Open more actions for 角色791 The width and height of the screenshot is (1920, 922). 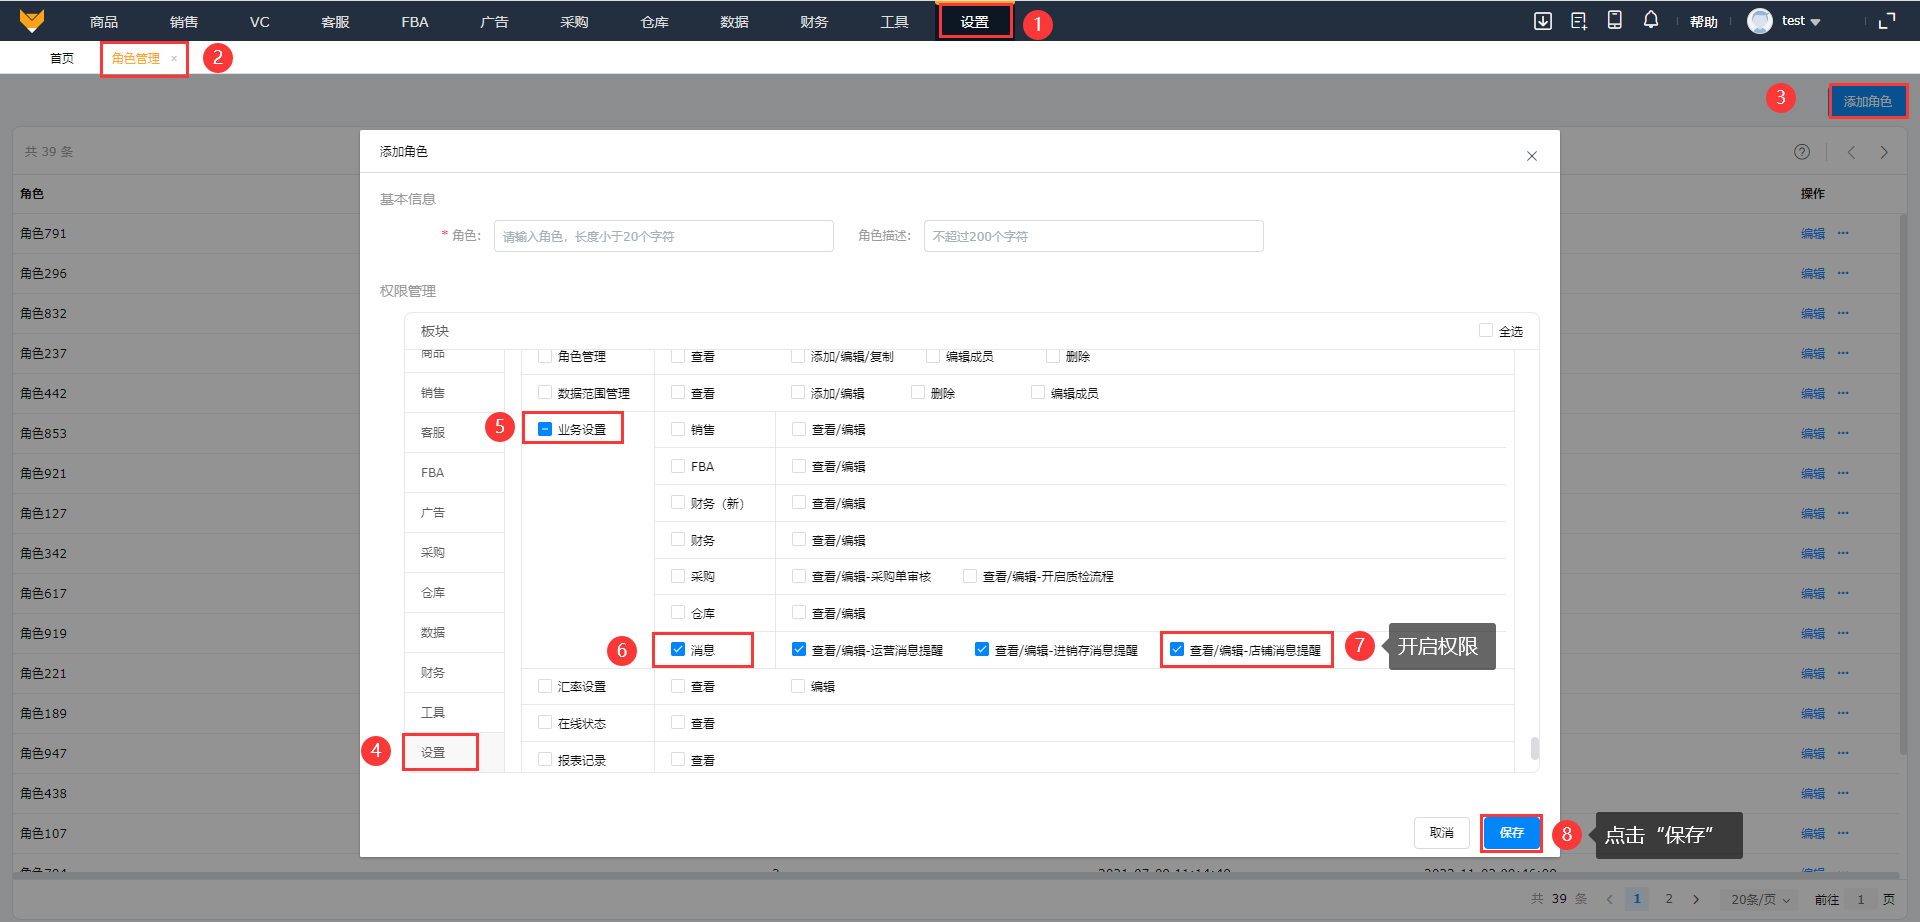(1843, 233)
